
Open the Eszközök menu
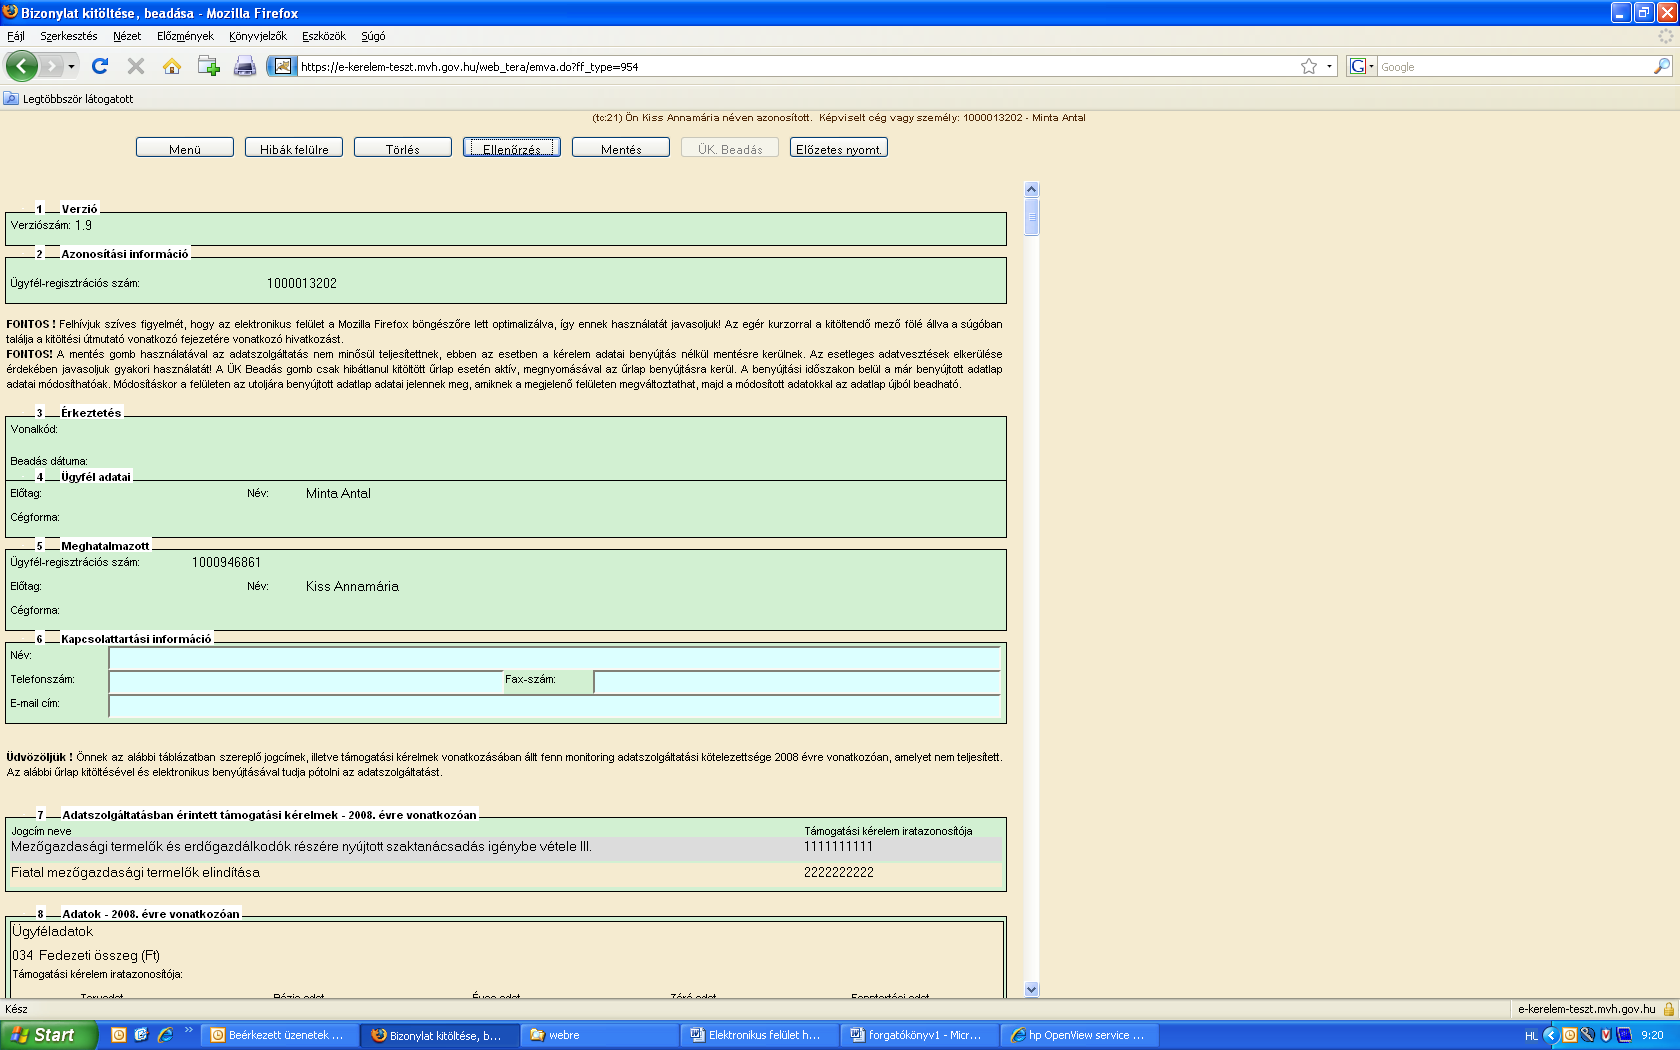323,36
